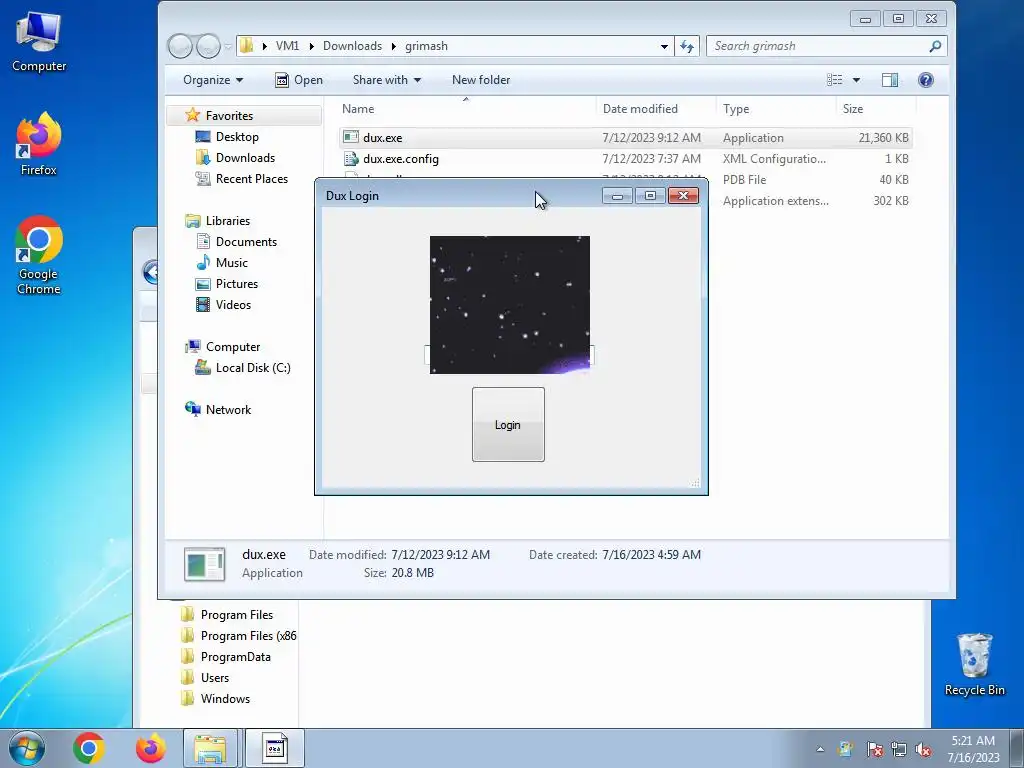Image resolution: width=1024 pixels, height=768 pixels.
Task: Click VM1 in the address breadcrumb
Action: coord(287,46)
